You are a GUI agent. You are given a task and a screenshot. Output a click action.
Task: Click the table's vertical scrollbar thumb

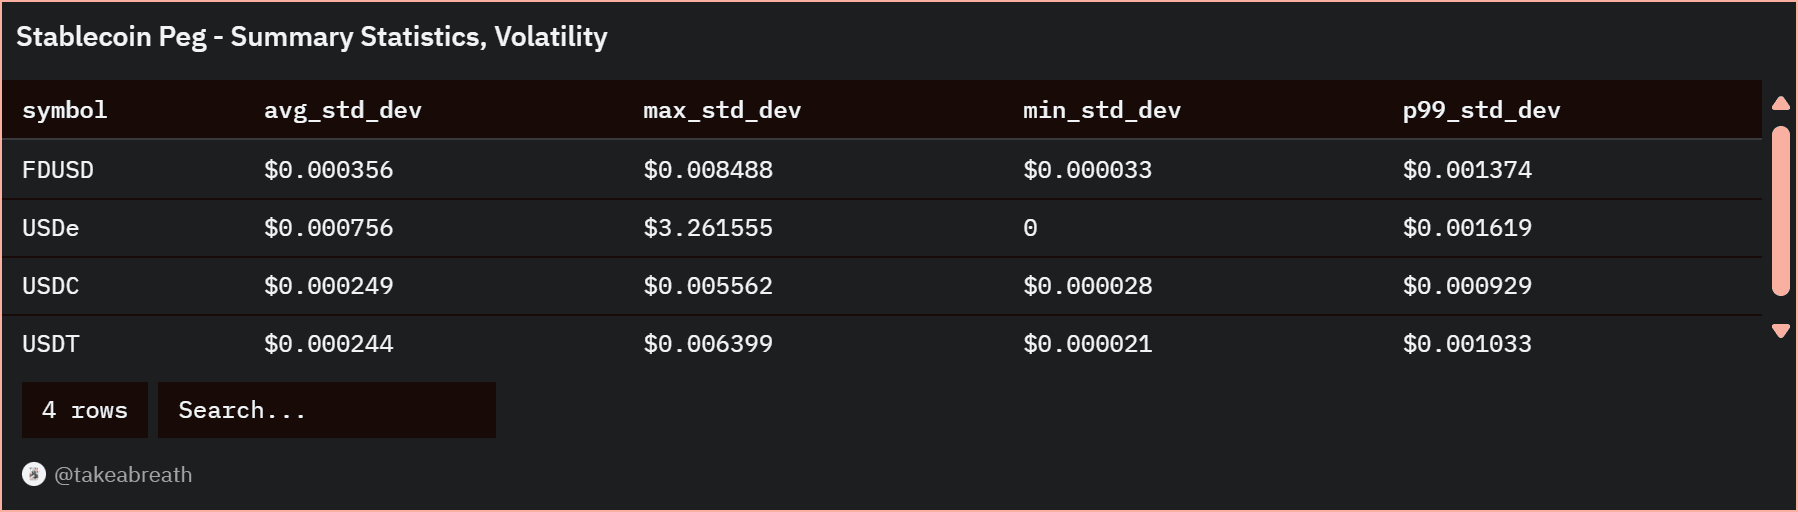point(1780,210)
